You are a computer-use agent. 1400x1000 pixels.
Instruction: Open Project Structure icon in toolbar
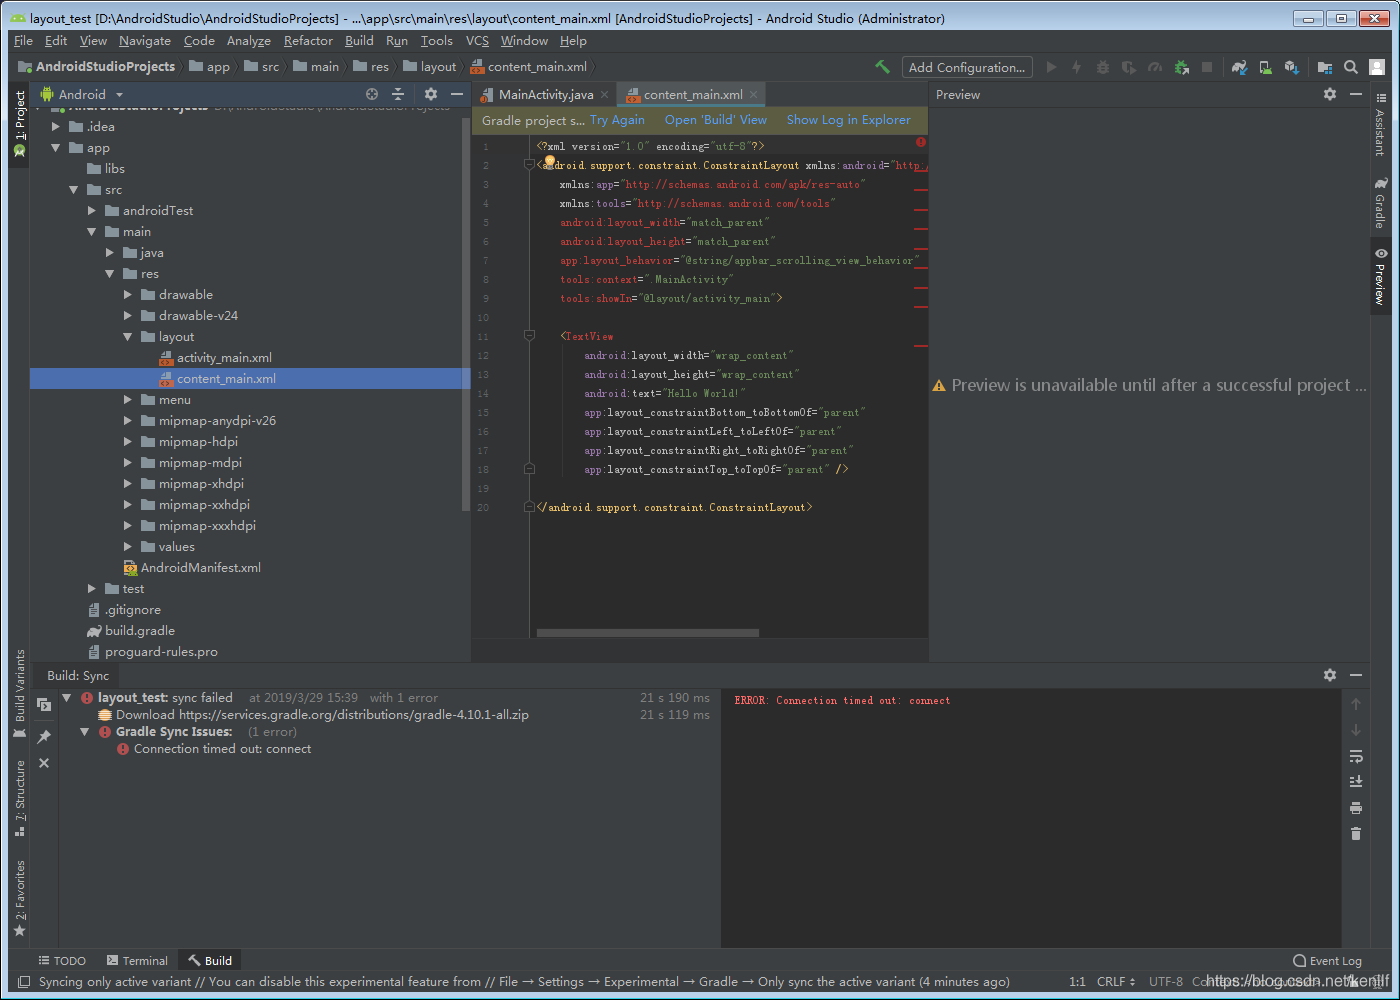(1325, 67)
